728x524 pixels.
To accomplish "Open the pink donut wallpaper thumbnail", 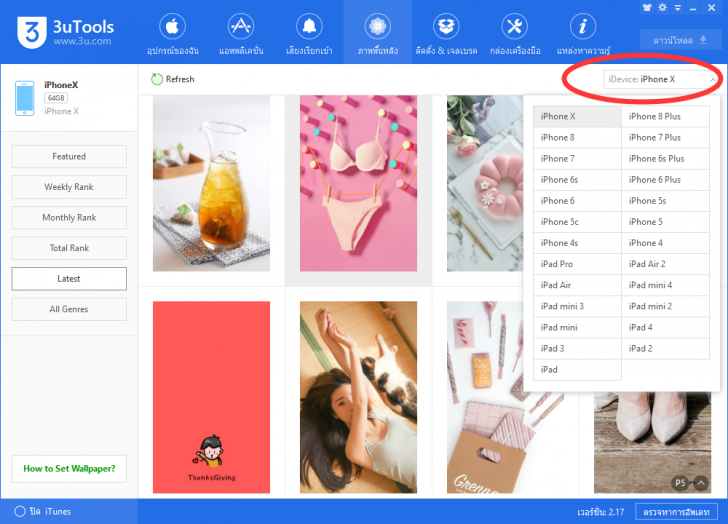I will point(485,183).
